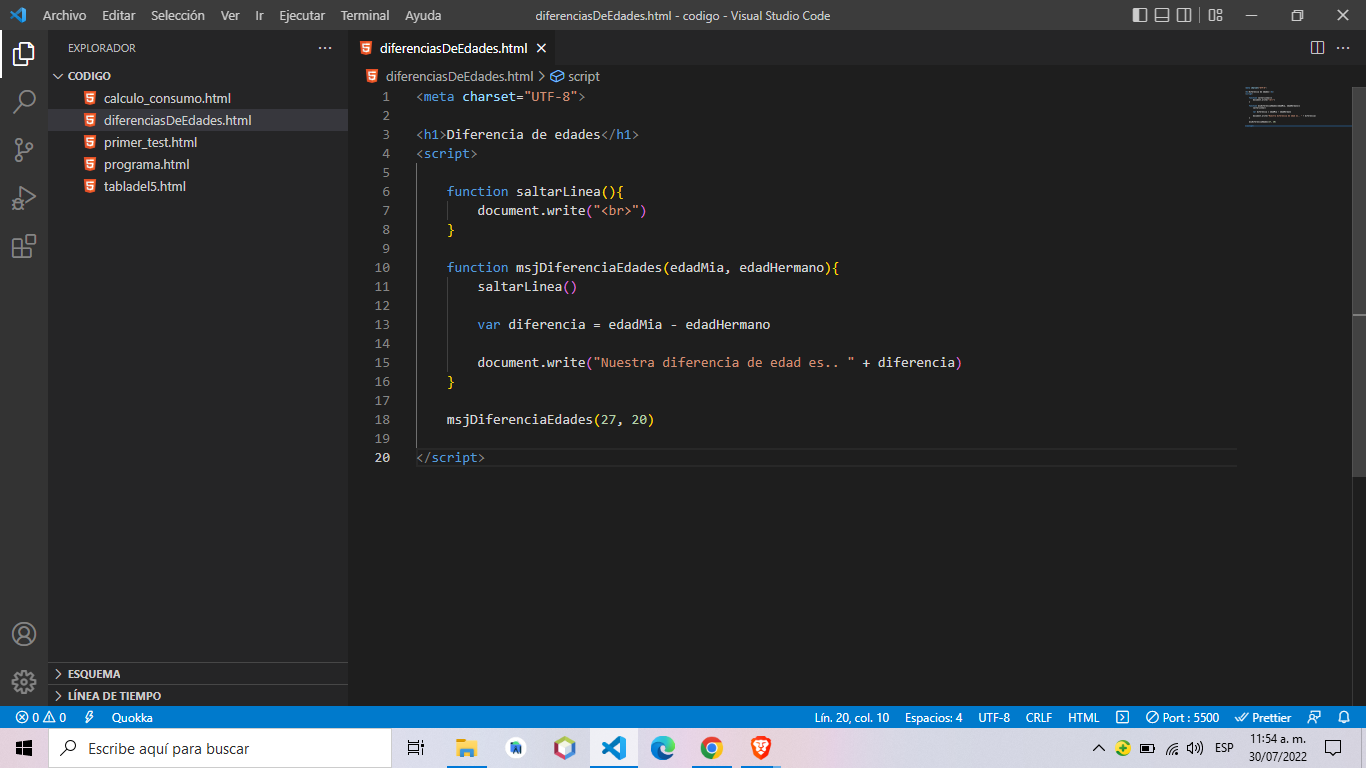Open the Ayuda menu

423,15
